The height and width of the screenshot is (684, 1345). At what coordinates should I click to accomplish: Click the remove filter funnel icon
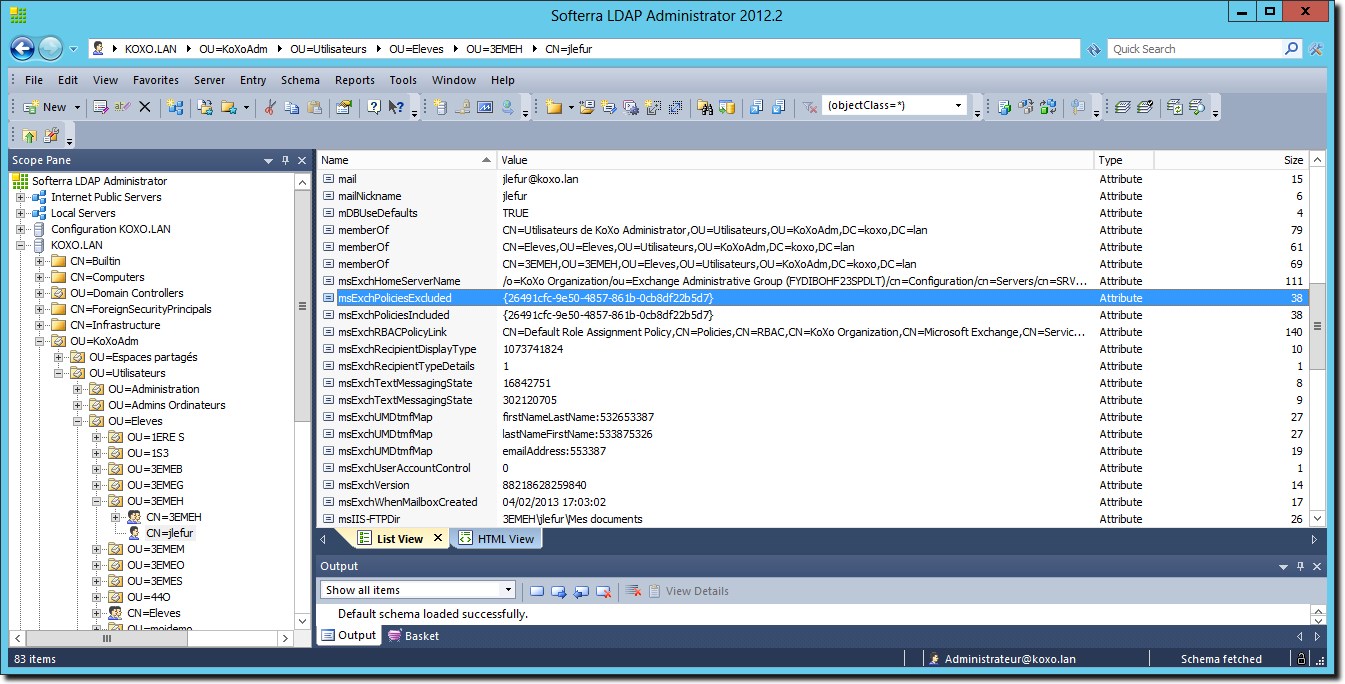click(810, 107)
